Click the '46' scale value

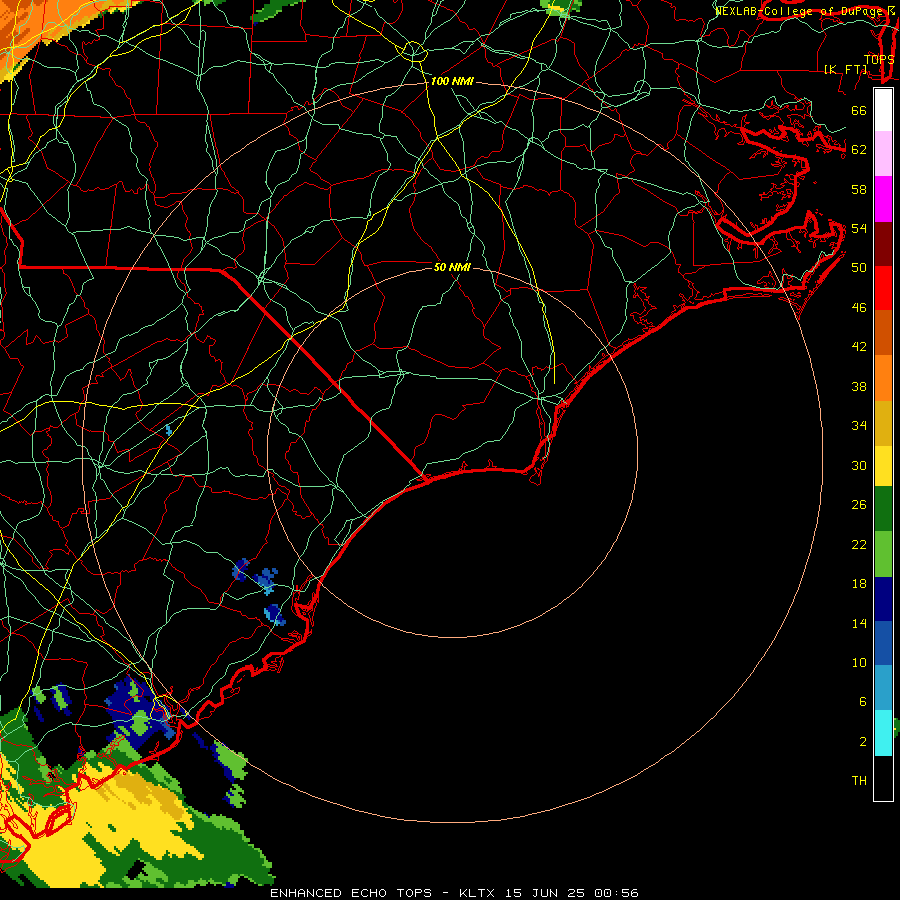(x=859, y=308)
